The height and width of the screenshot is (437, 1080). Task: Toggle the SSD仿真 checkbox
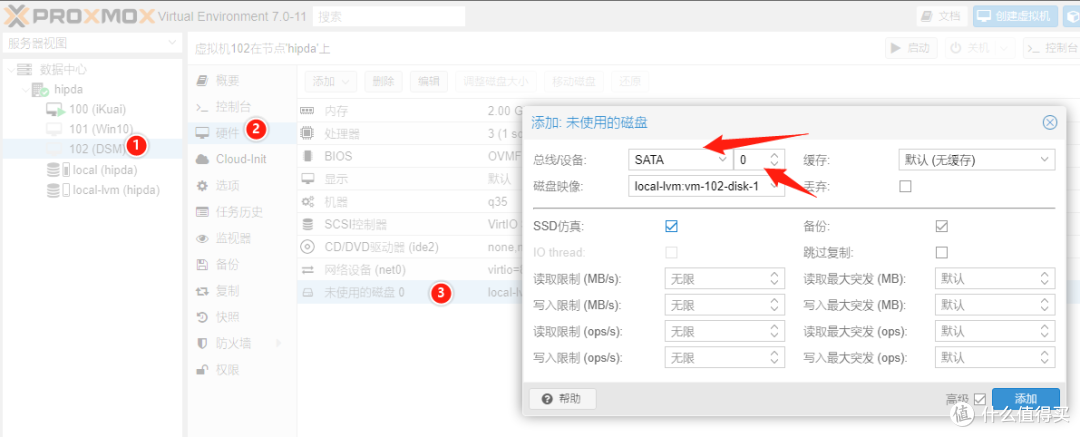pyautogui.click(x=672, y=226)
